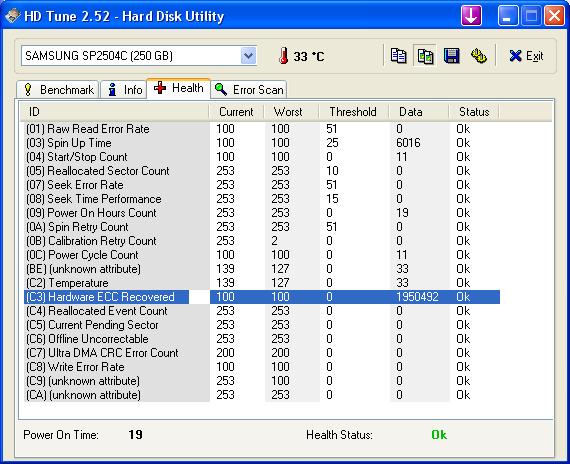Image resolution: width=570 pixels, height=464 pixels.
Task: Sort by the Current column header
Action: tap(236, 112)
